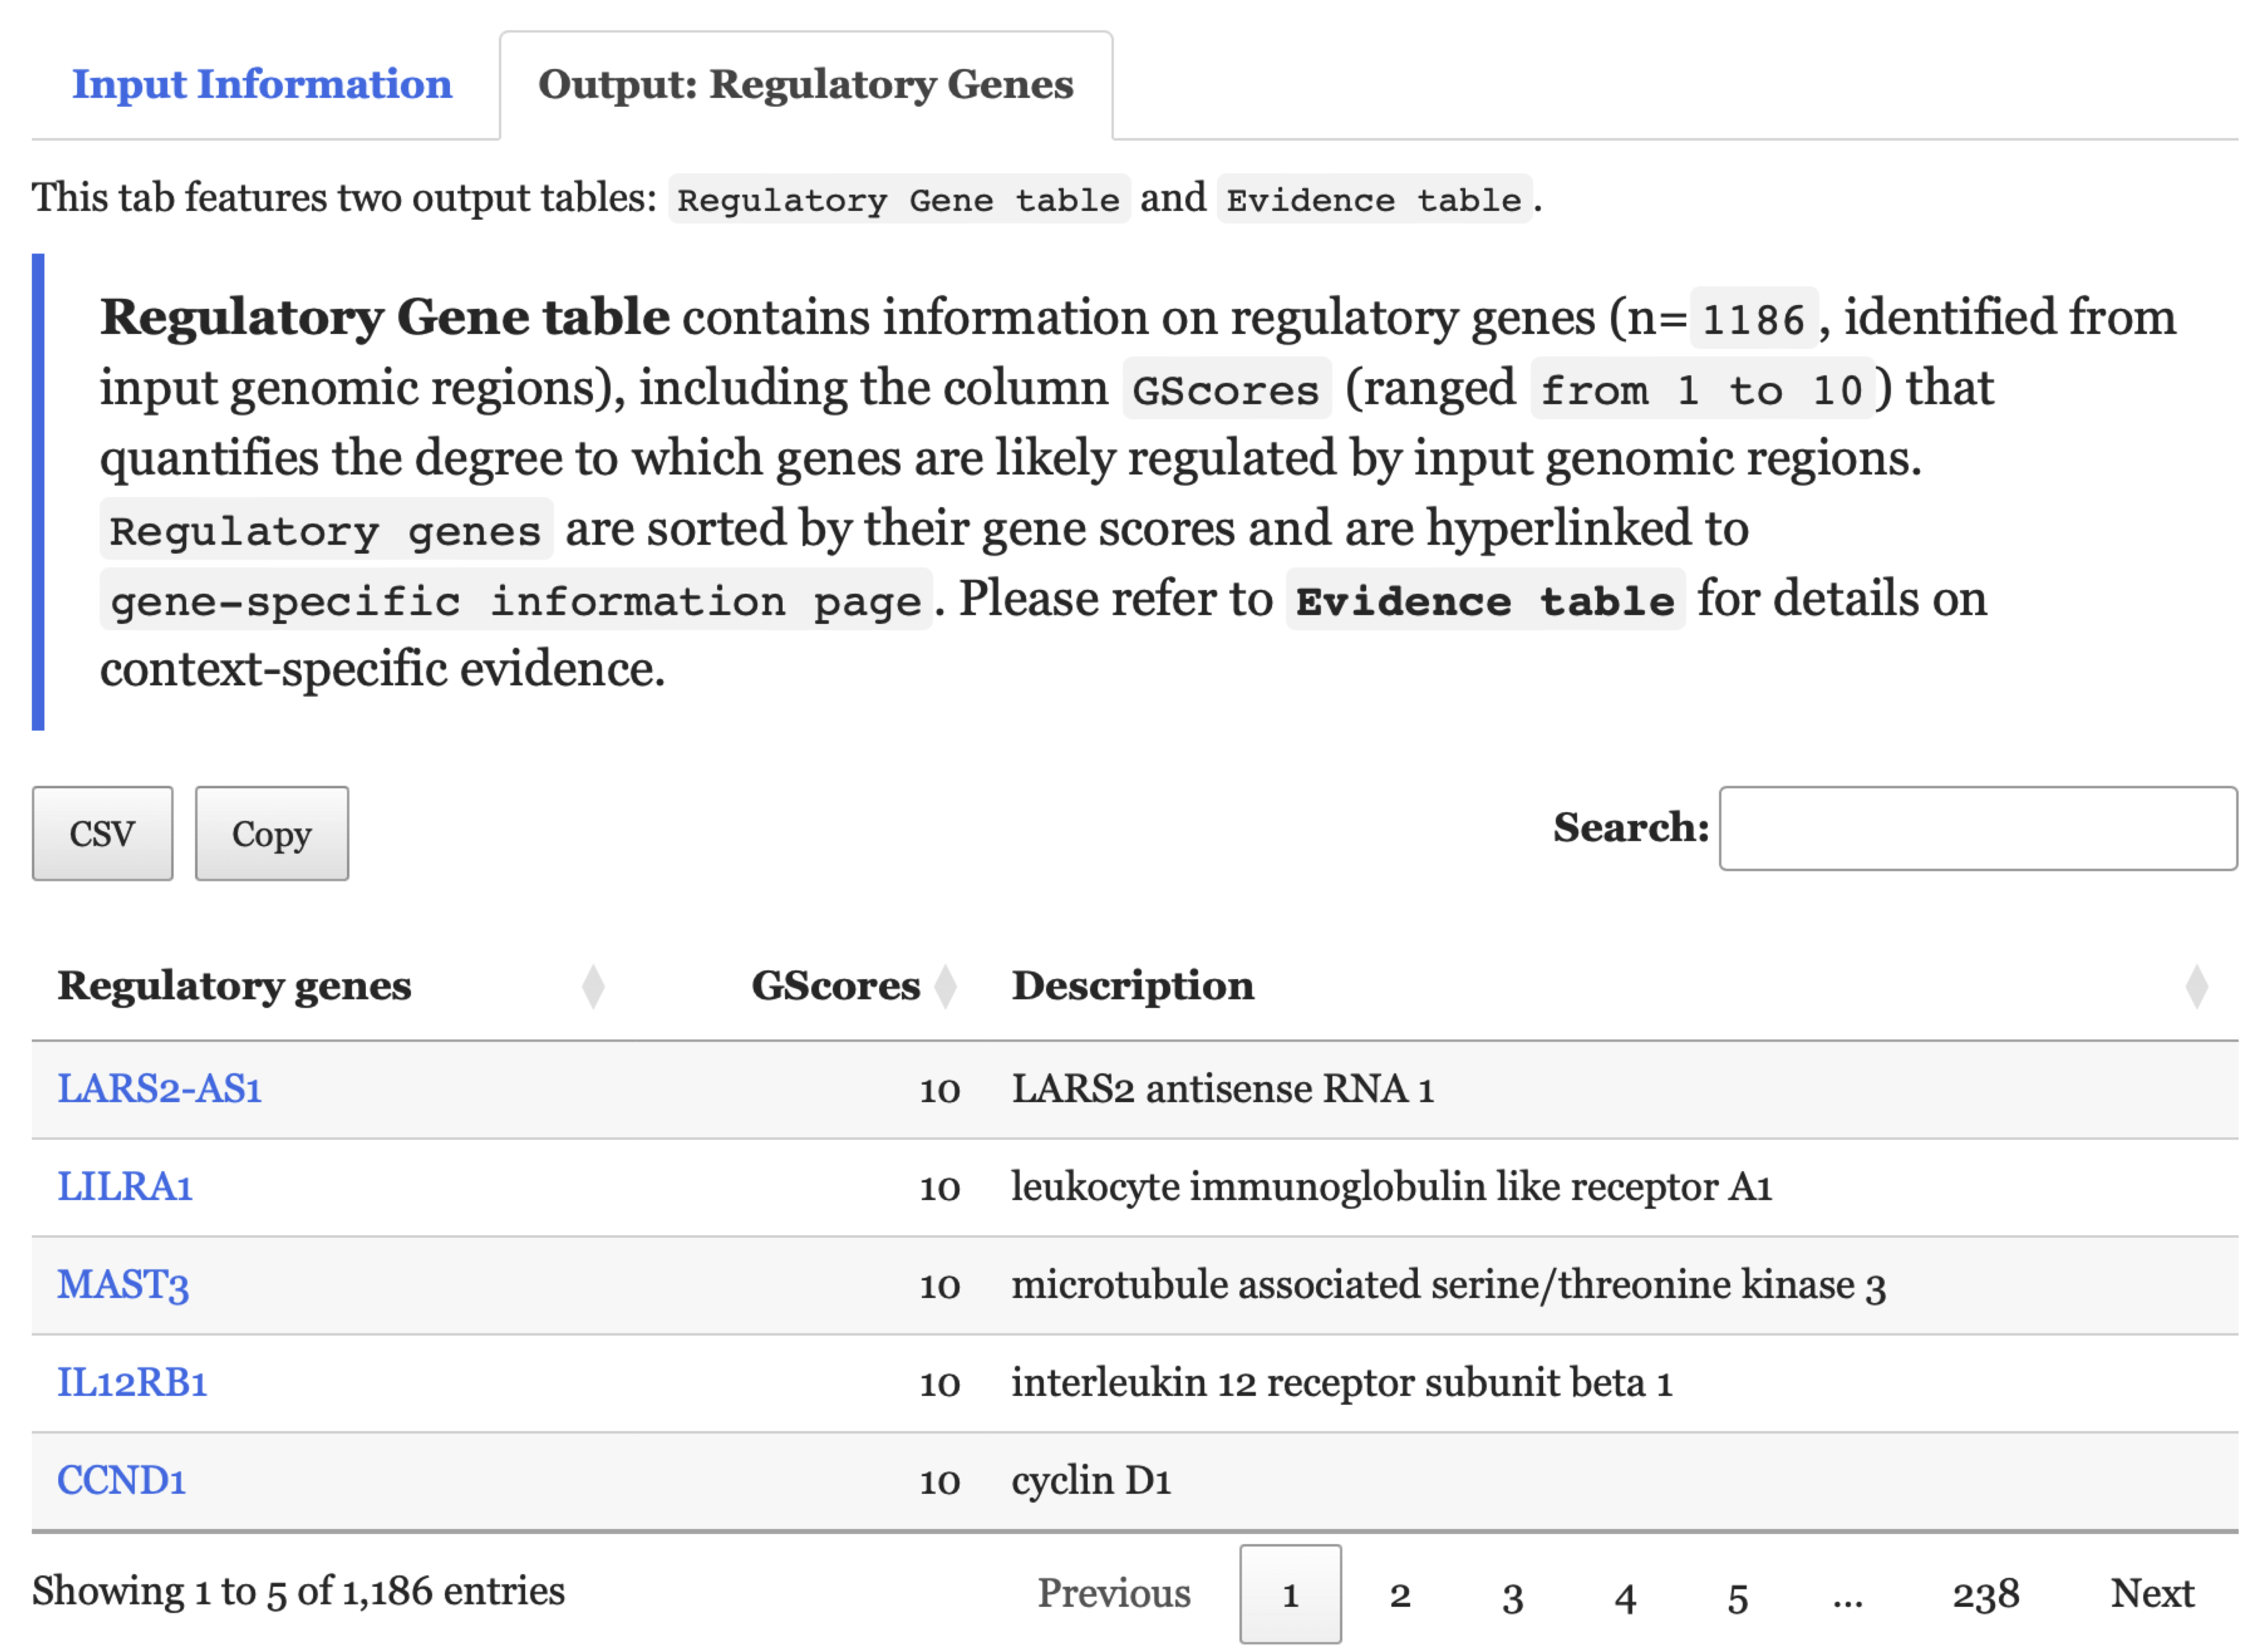The height and width of the screenshot is (1652, 2263).
Task: Switch to the Input Information tab
Action: (x=262, y=84)
